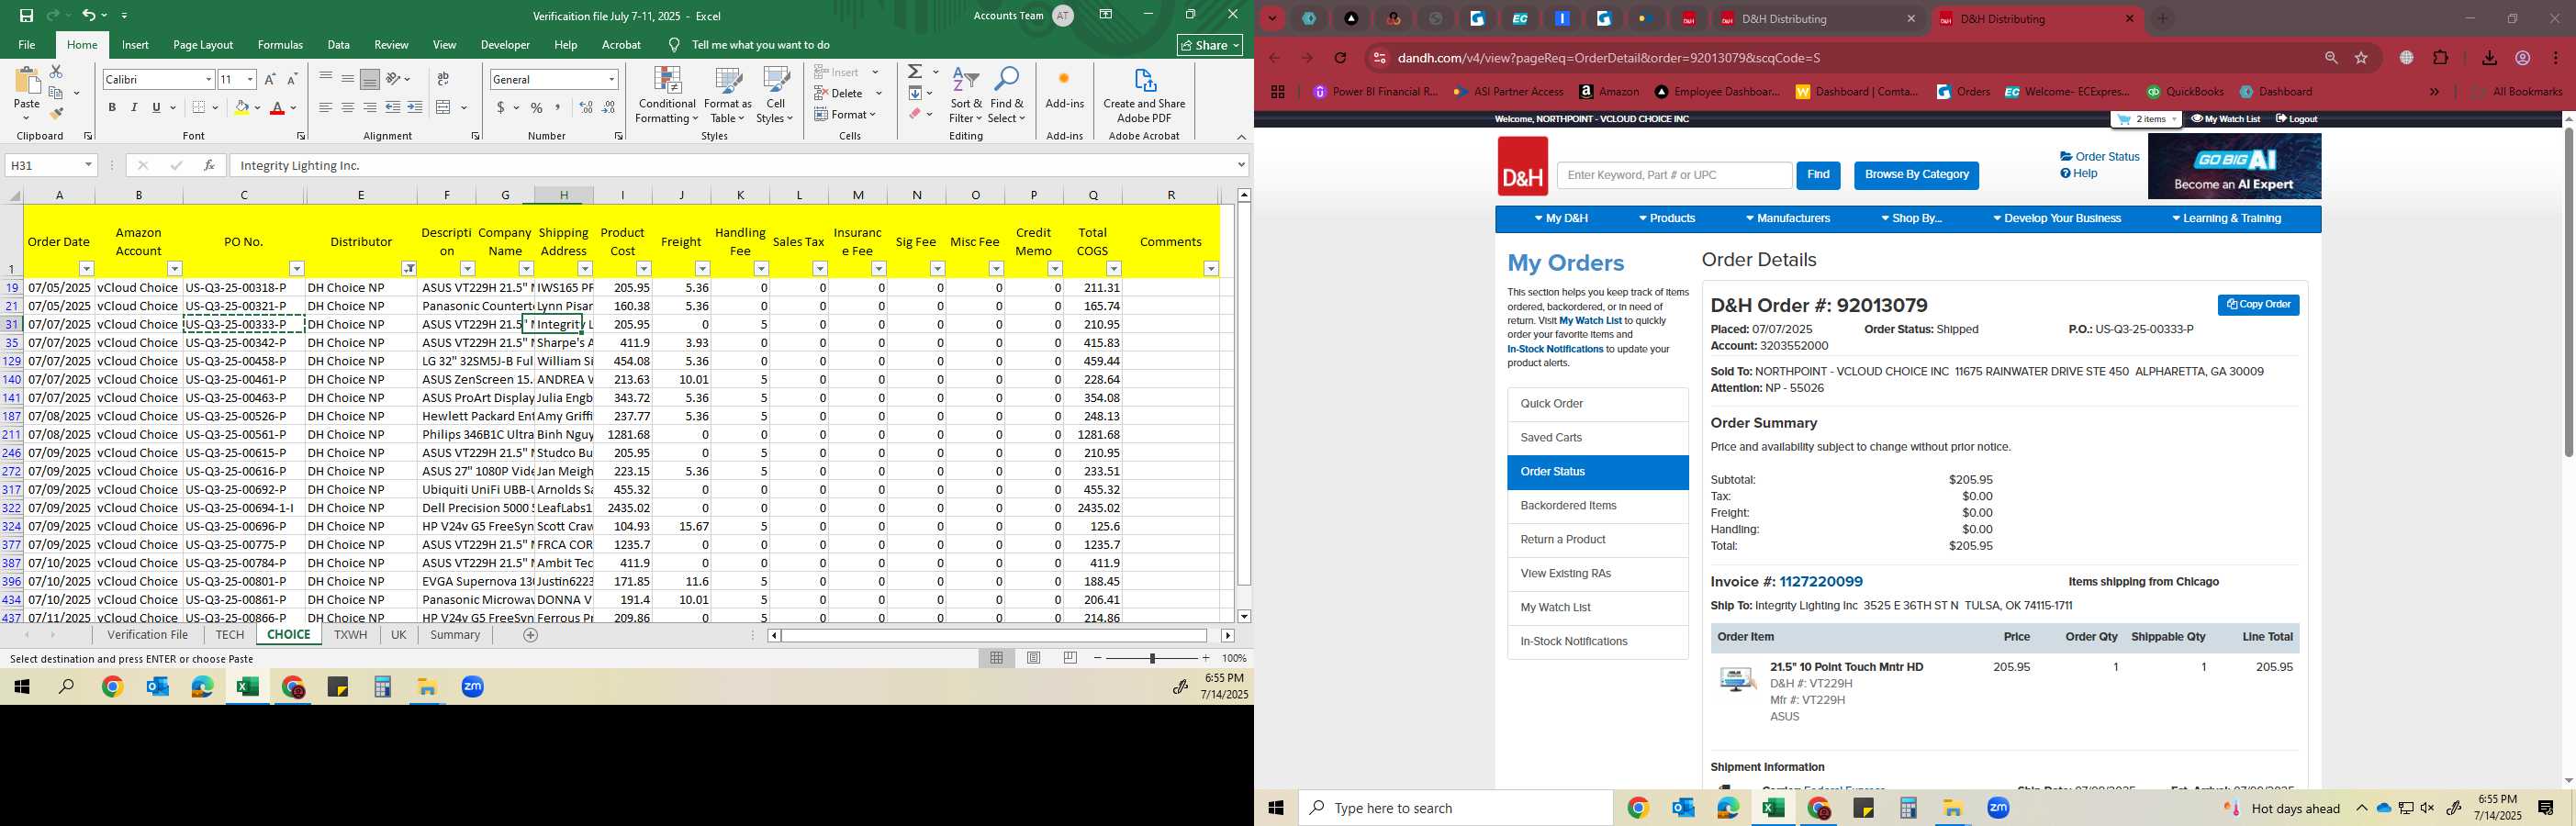Open the Page Layout ribbon tab
The image size is (2576, 826).
203,45
